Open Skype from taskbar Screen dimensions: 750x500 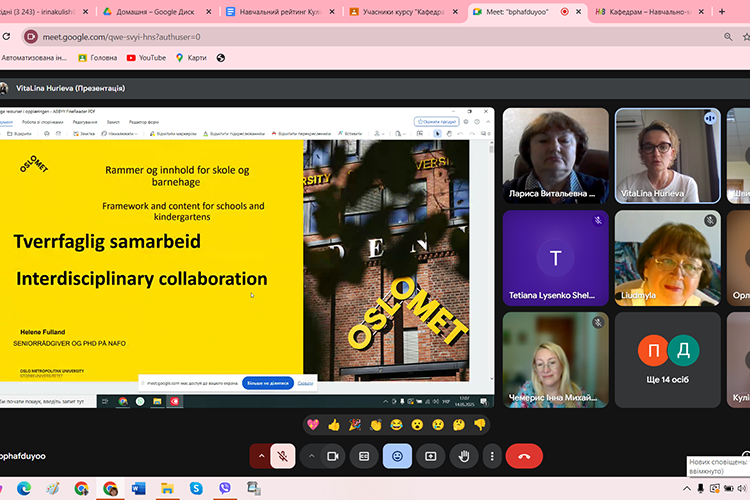196,489
